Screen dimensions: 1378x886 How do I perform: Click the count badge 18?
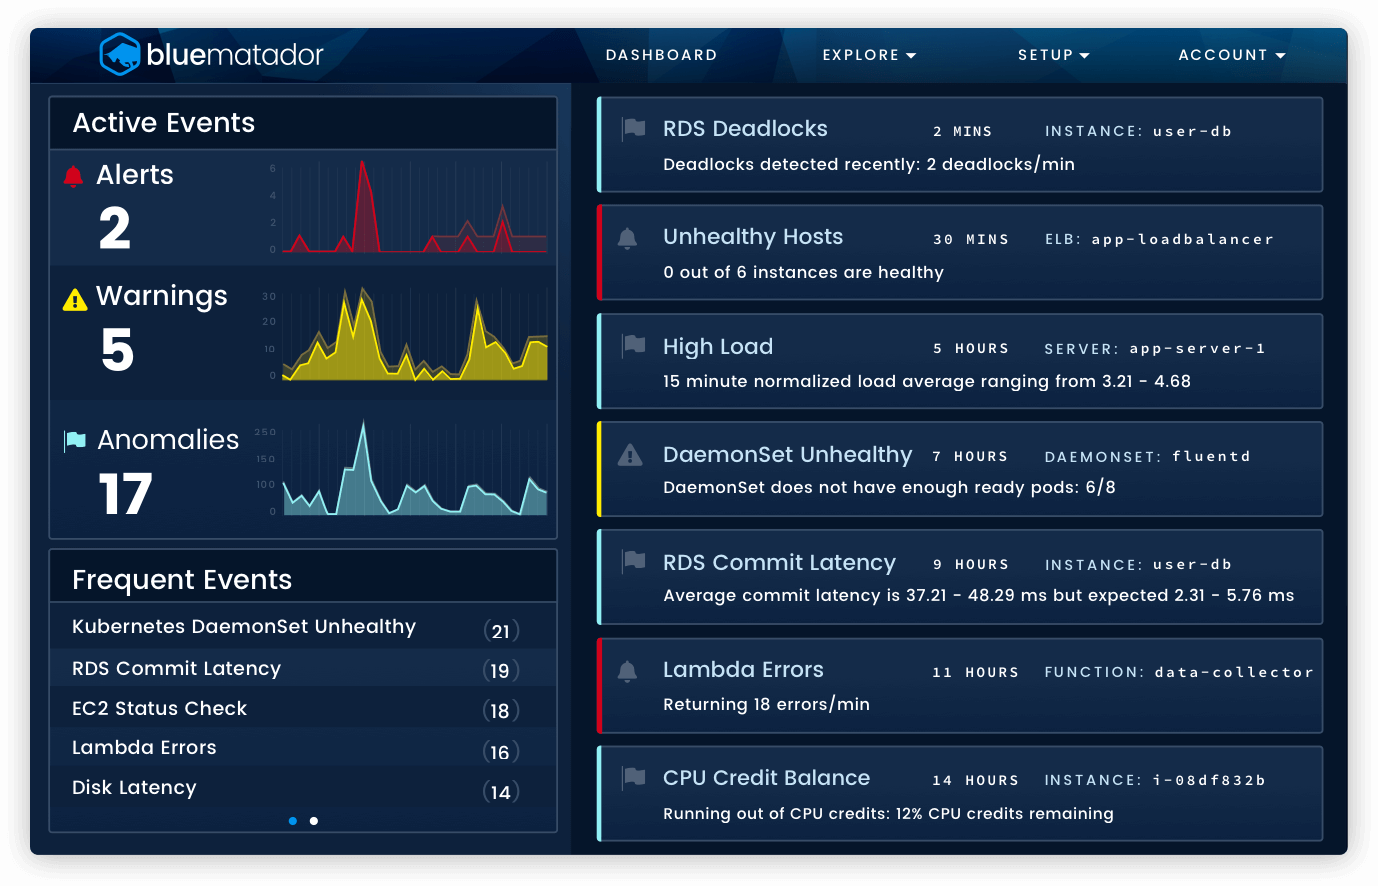pos(501,711)
